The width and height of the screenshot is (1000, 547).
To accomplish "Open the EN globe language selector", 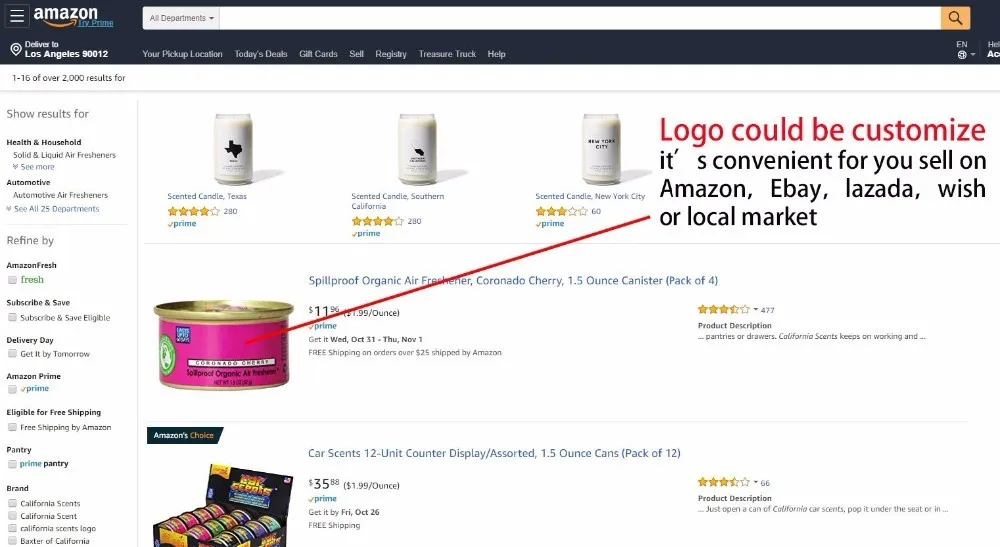I will coord(965,50).
